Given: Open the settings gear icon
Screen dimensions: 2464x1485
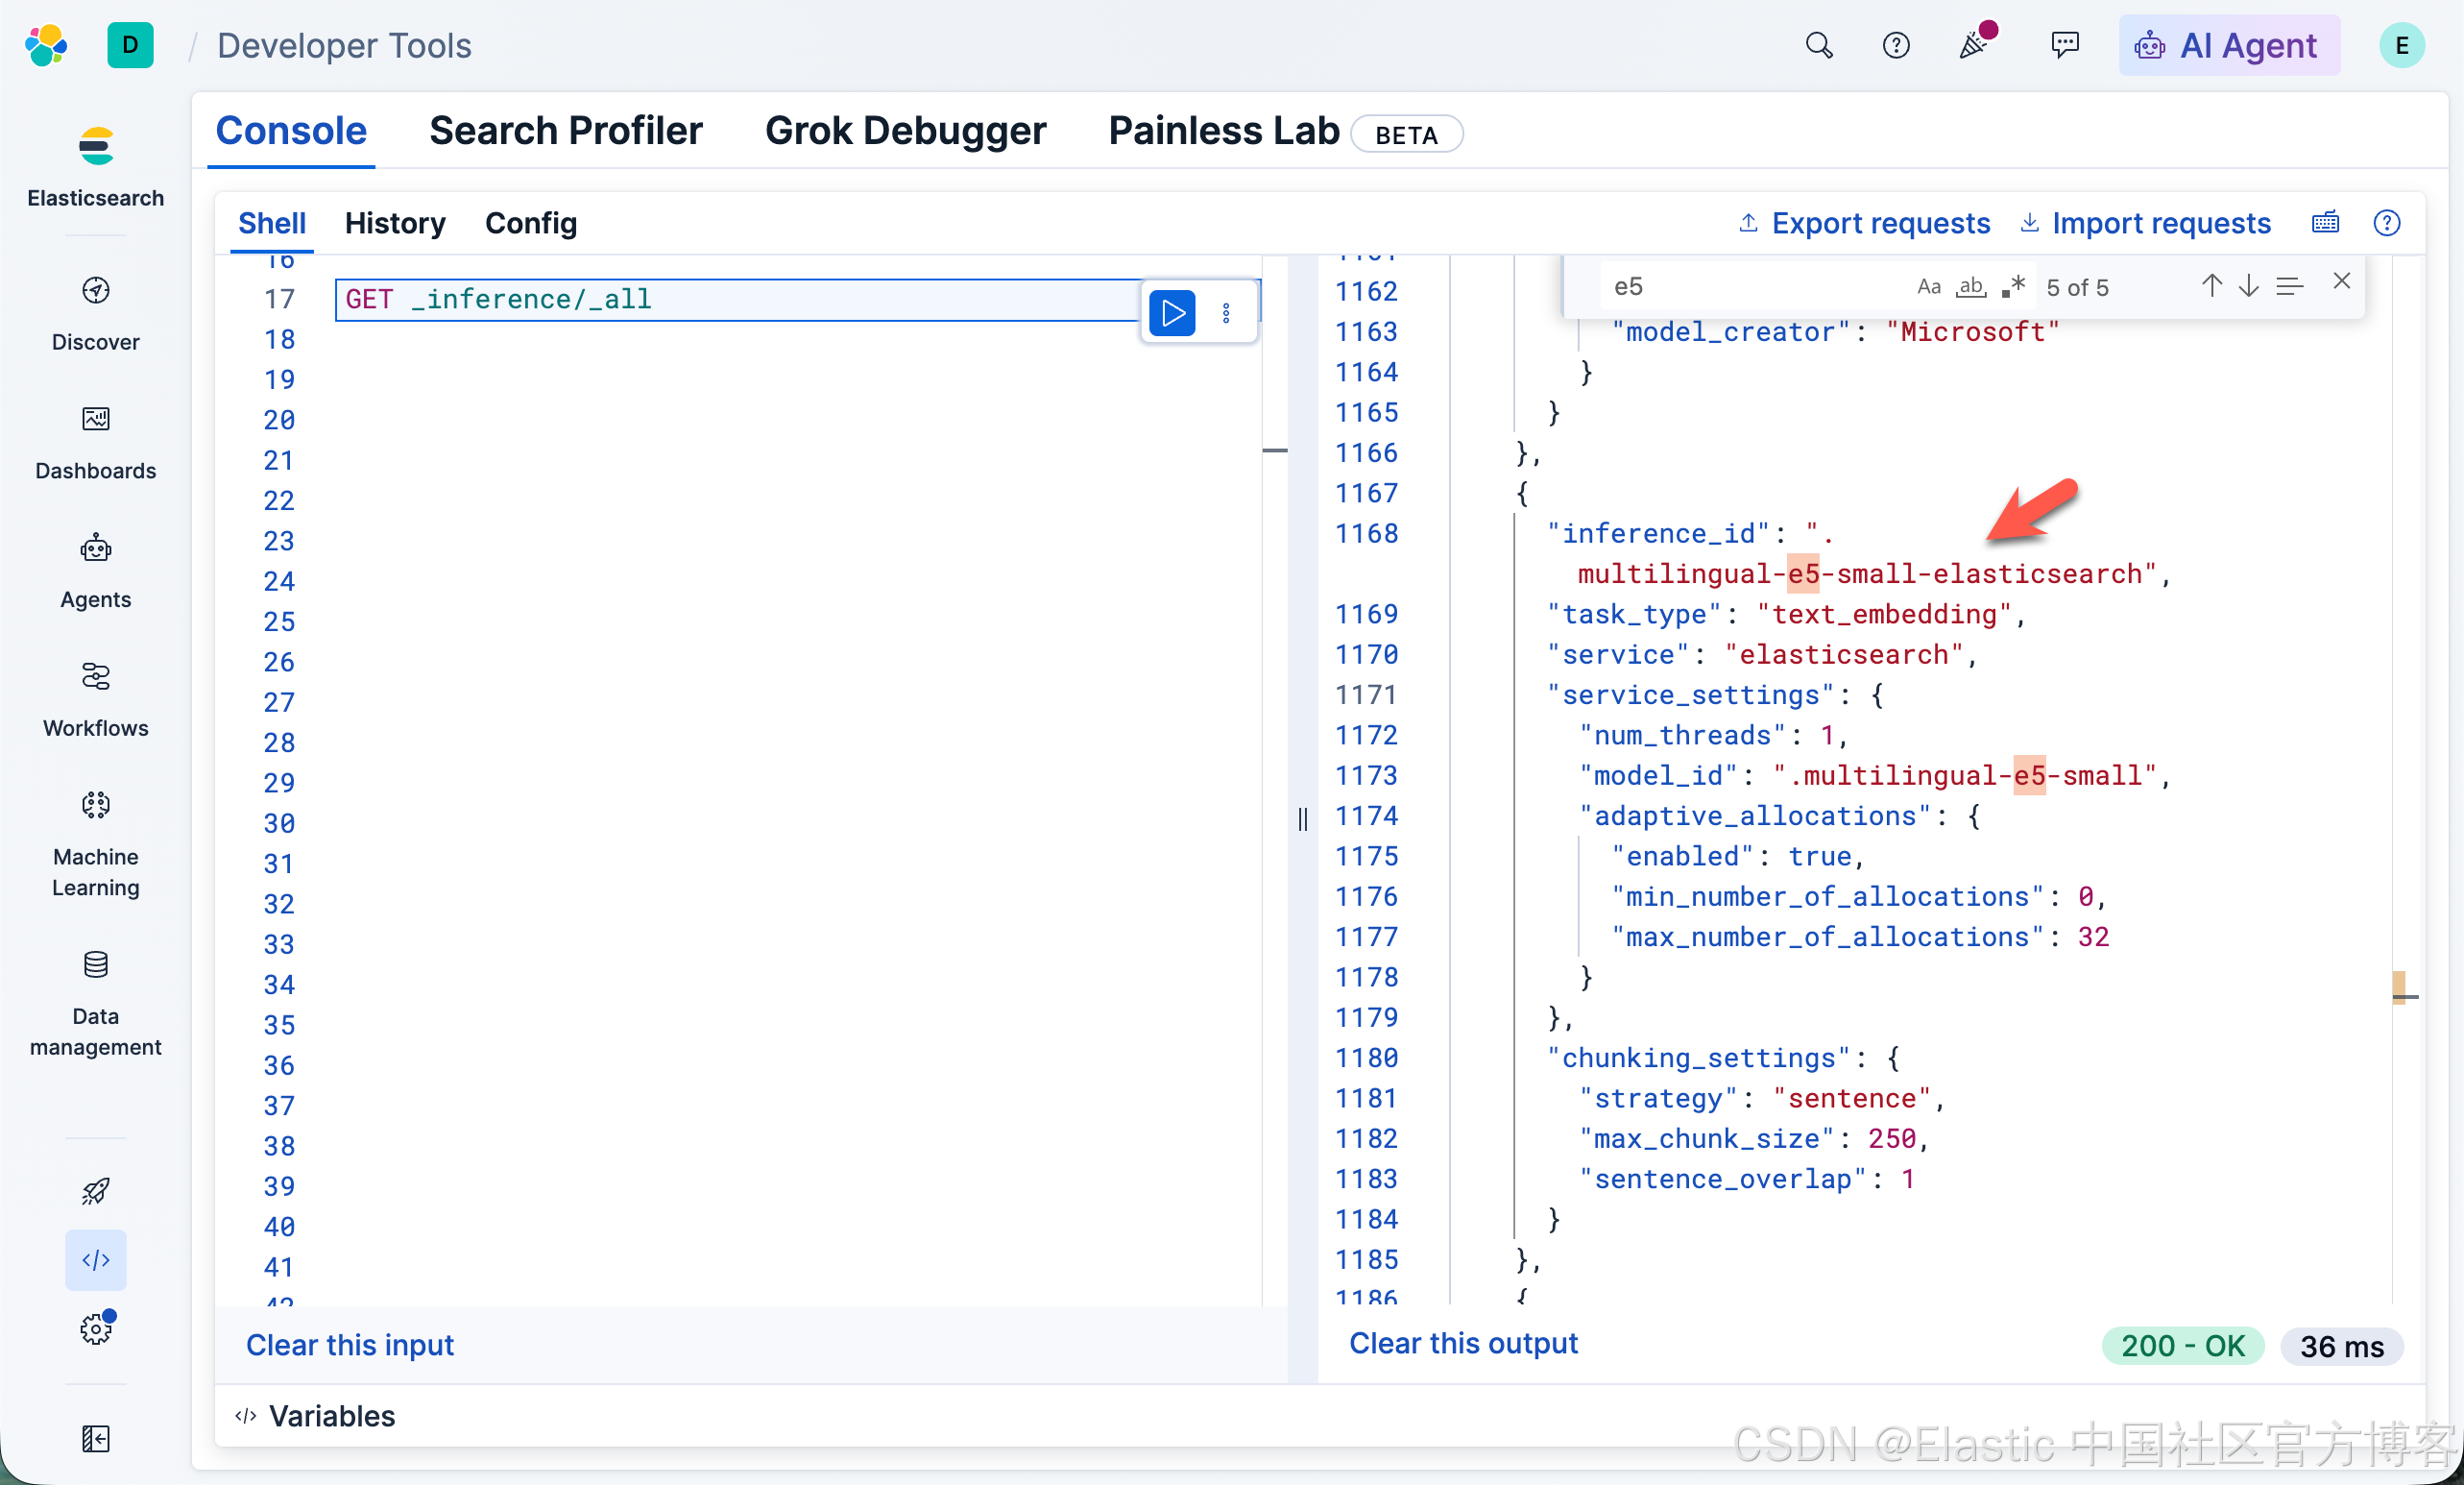Looking at the screenshot, I should pos(95,1329).
